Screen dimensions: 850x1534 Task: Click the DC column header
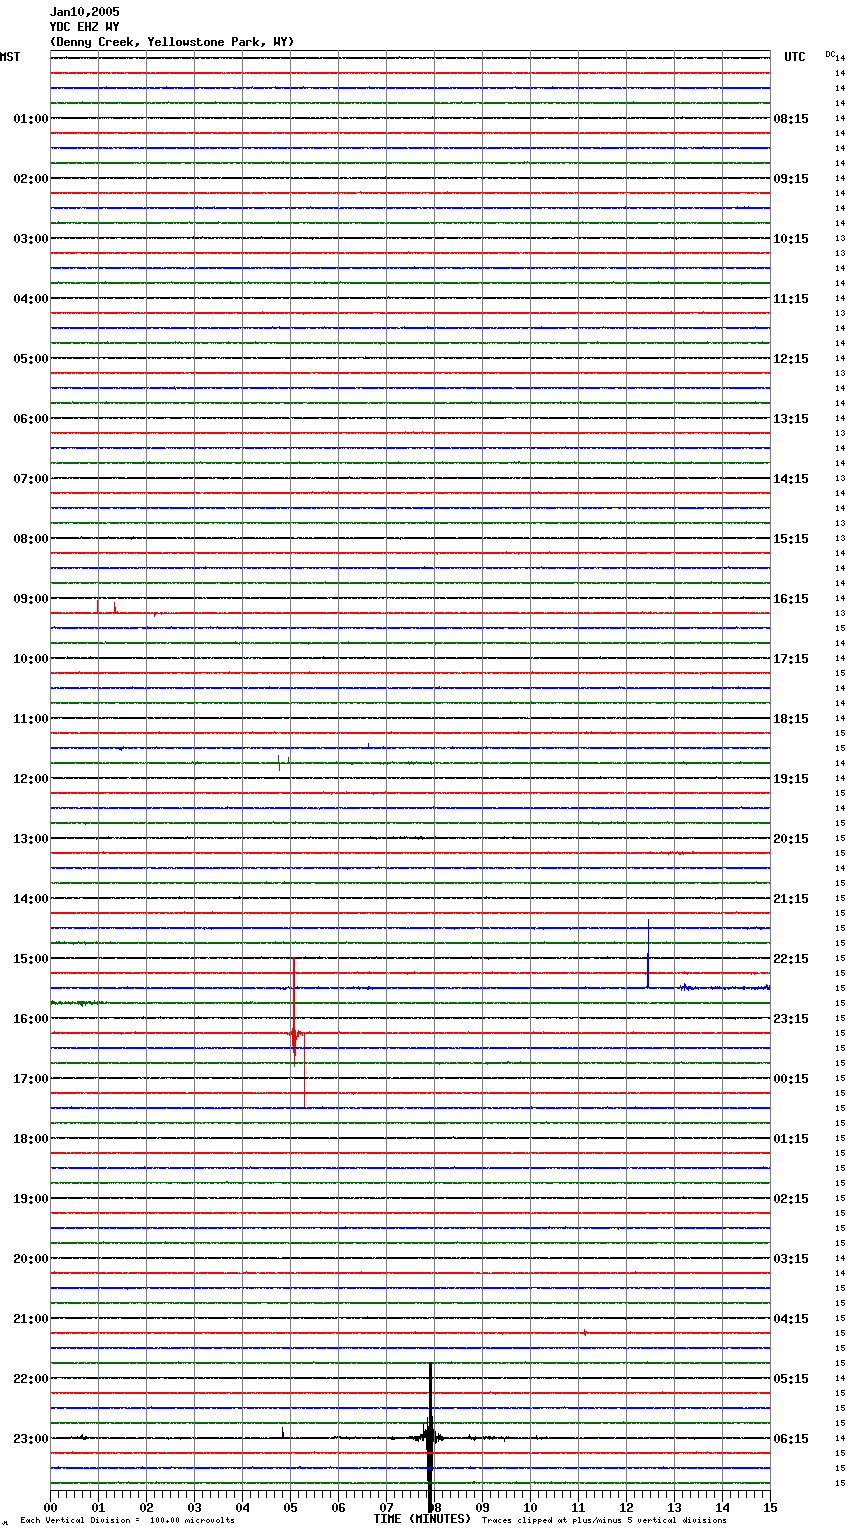(x=830, y=54)
